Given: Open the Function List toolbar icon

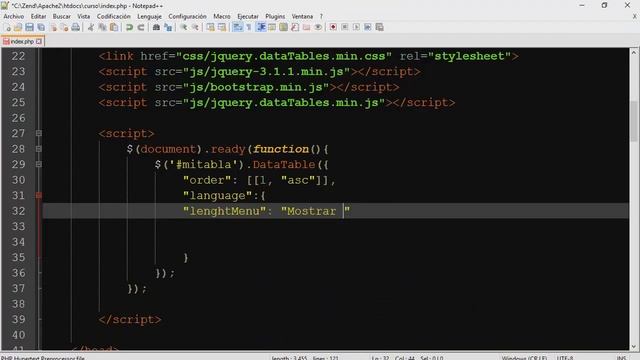Looking at the screenshot, I should (x=295, y=27).
